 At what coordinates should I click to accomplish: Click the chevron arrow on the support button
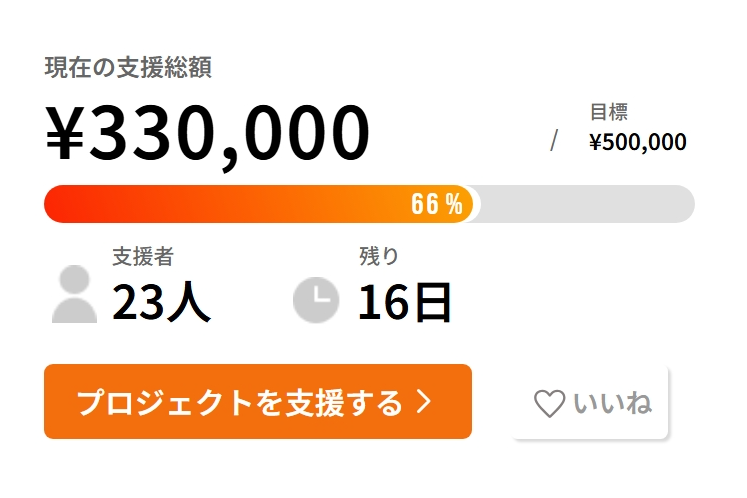(x=424, y=402)
